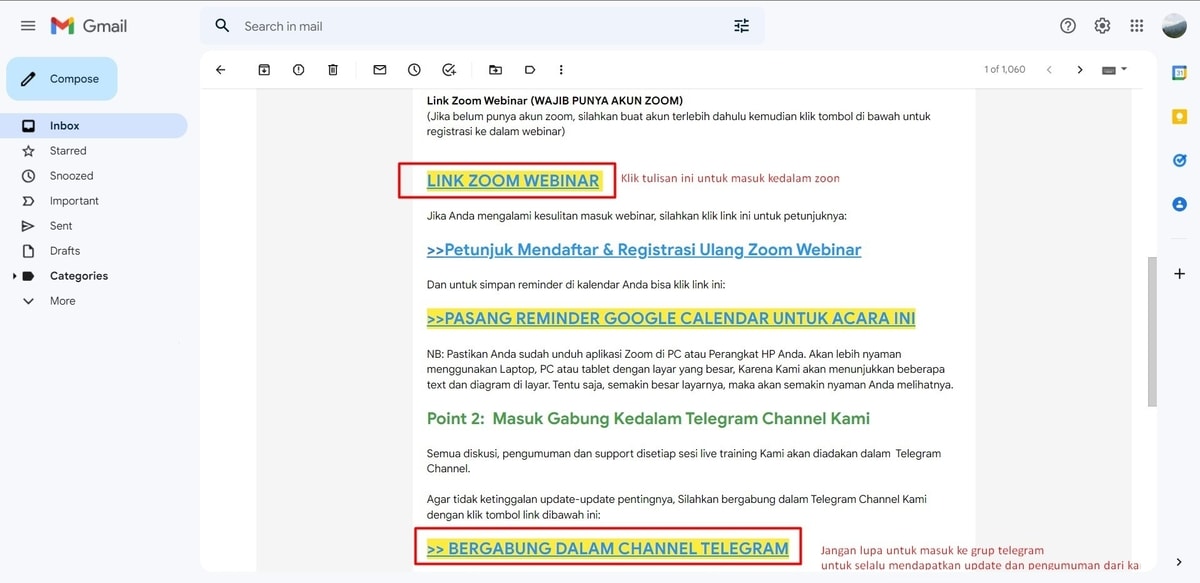The image size is (1200, 583).
Task: Open the More options three-dot menu
Action: [561, 70]
